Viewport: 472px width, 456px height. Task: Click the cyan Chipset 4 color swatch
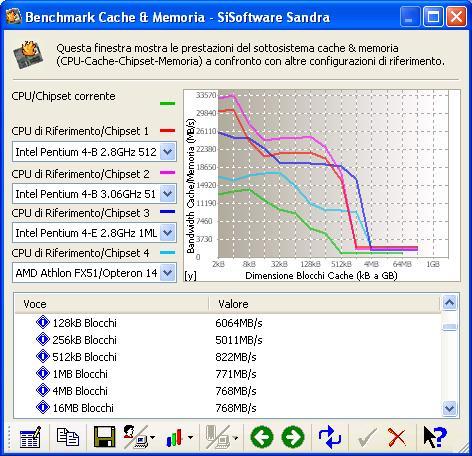[167, 252]
